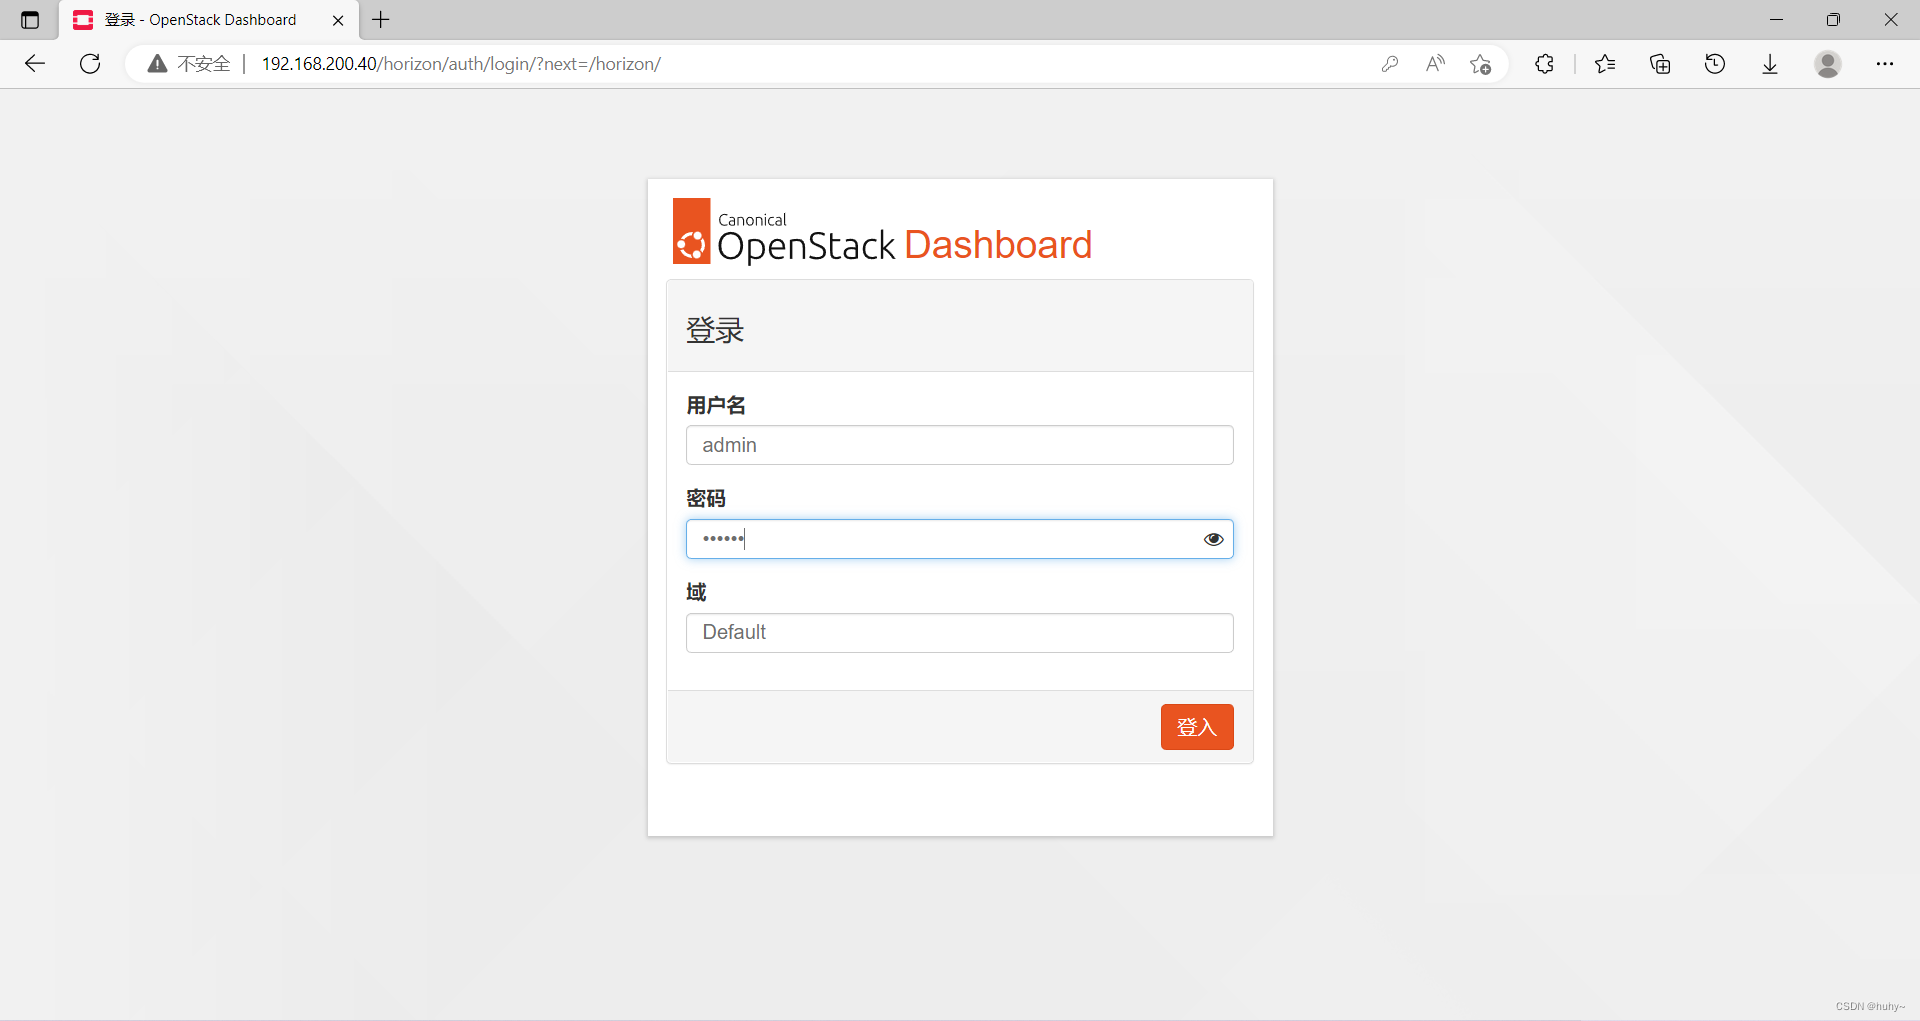Click the browser back arrow
Image resolution: width=1920 pixels, height=1021 pixels.
[35, 64]
